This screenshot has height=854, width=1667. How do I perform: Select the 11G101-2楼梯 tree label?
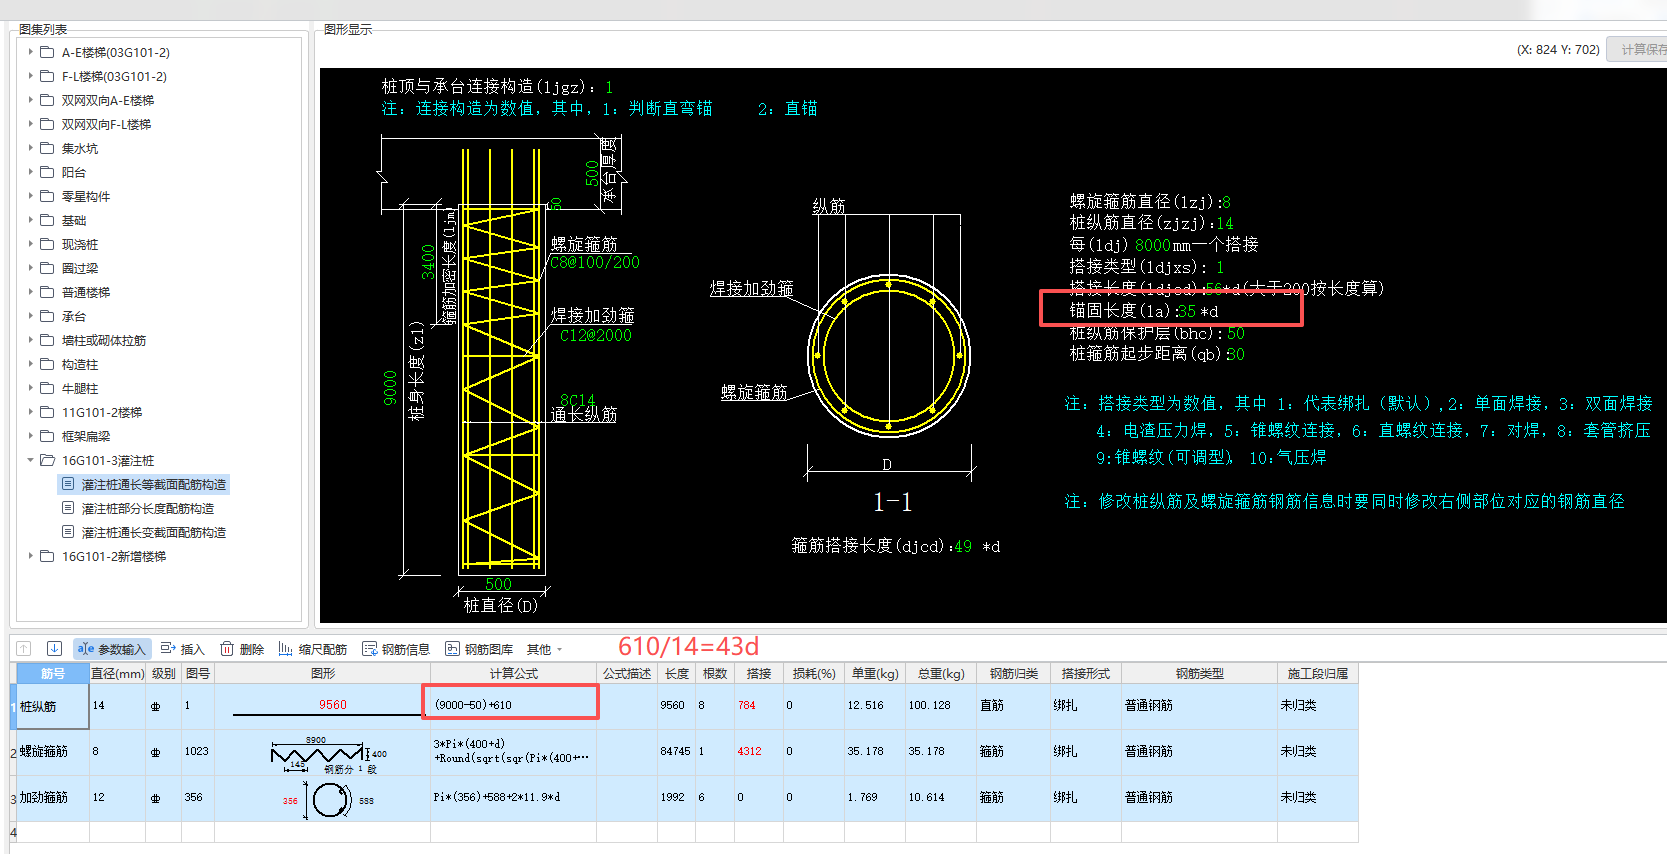click(x=102, y=412)
